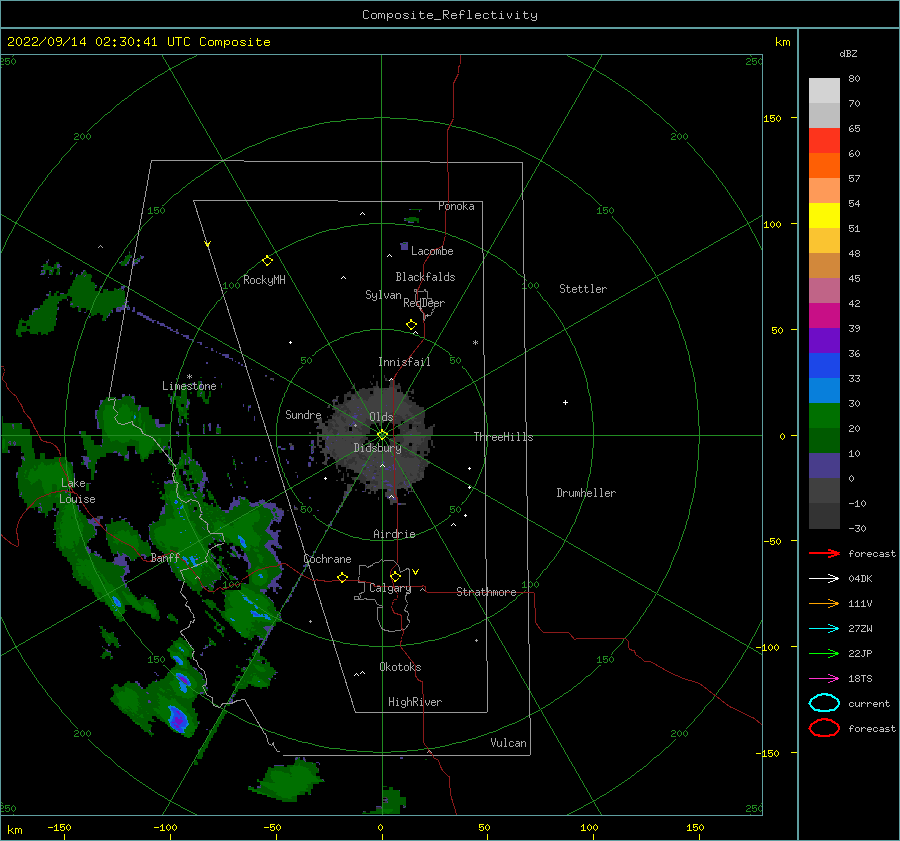Click the Calgary city label
This screenshot has height=841, width=900.
click(x=390, y=588)
